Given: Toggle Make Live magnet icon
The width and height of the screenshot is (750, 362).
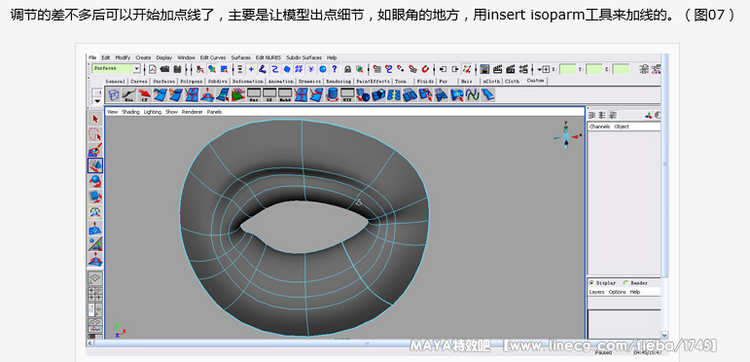Looking at the screenshot, I should (425, 69).
